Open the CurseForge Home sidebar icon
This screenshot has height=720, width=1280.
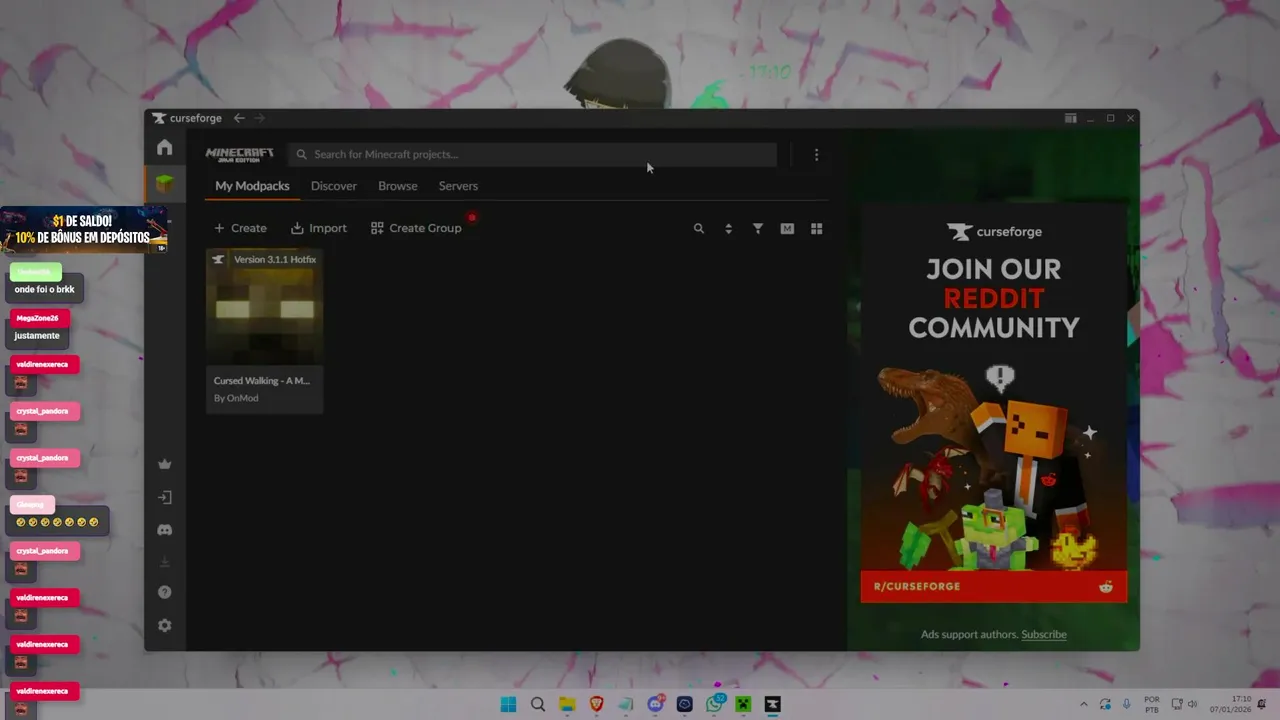[x=165, y=148]
